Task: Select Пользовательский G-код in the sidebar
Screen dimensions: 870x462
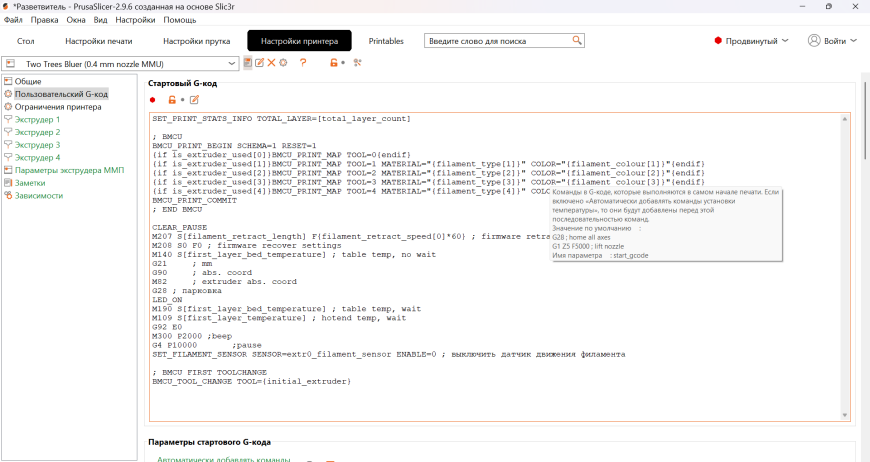Action: [x=61, y=94]
